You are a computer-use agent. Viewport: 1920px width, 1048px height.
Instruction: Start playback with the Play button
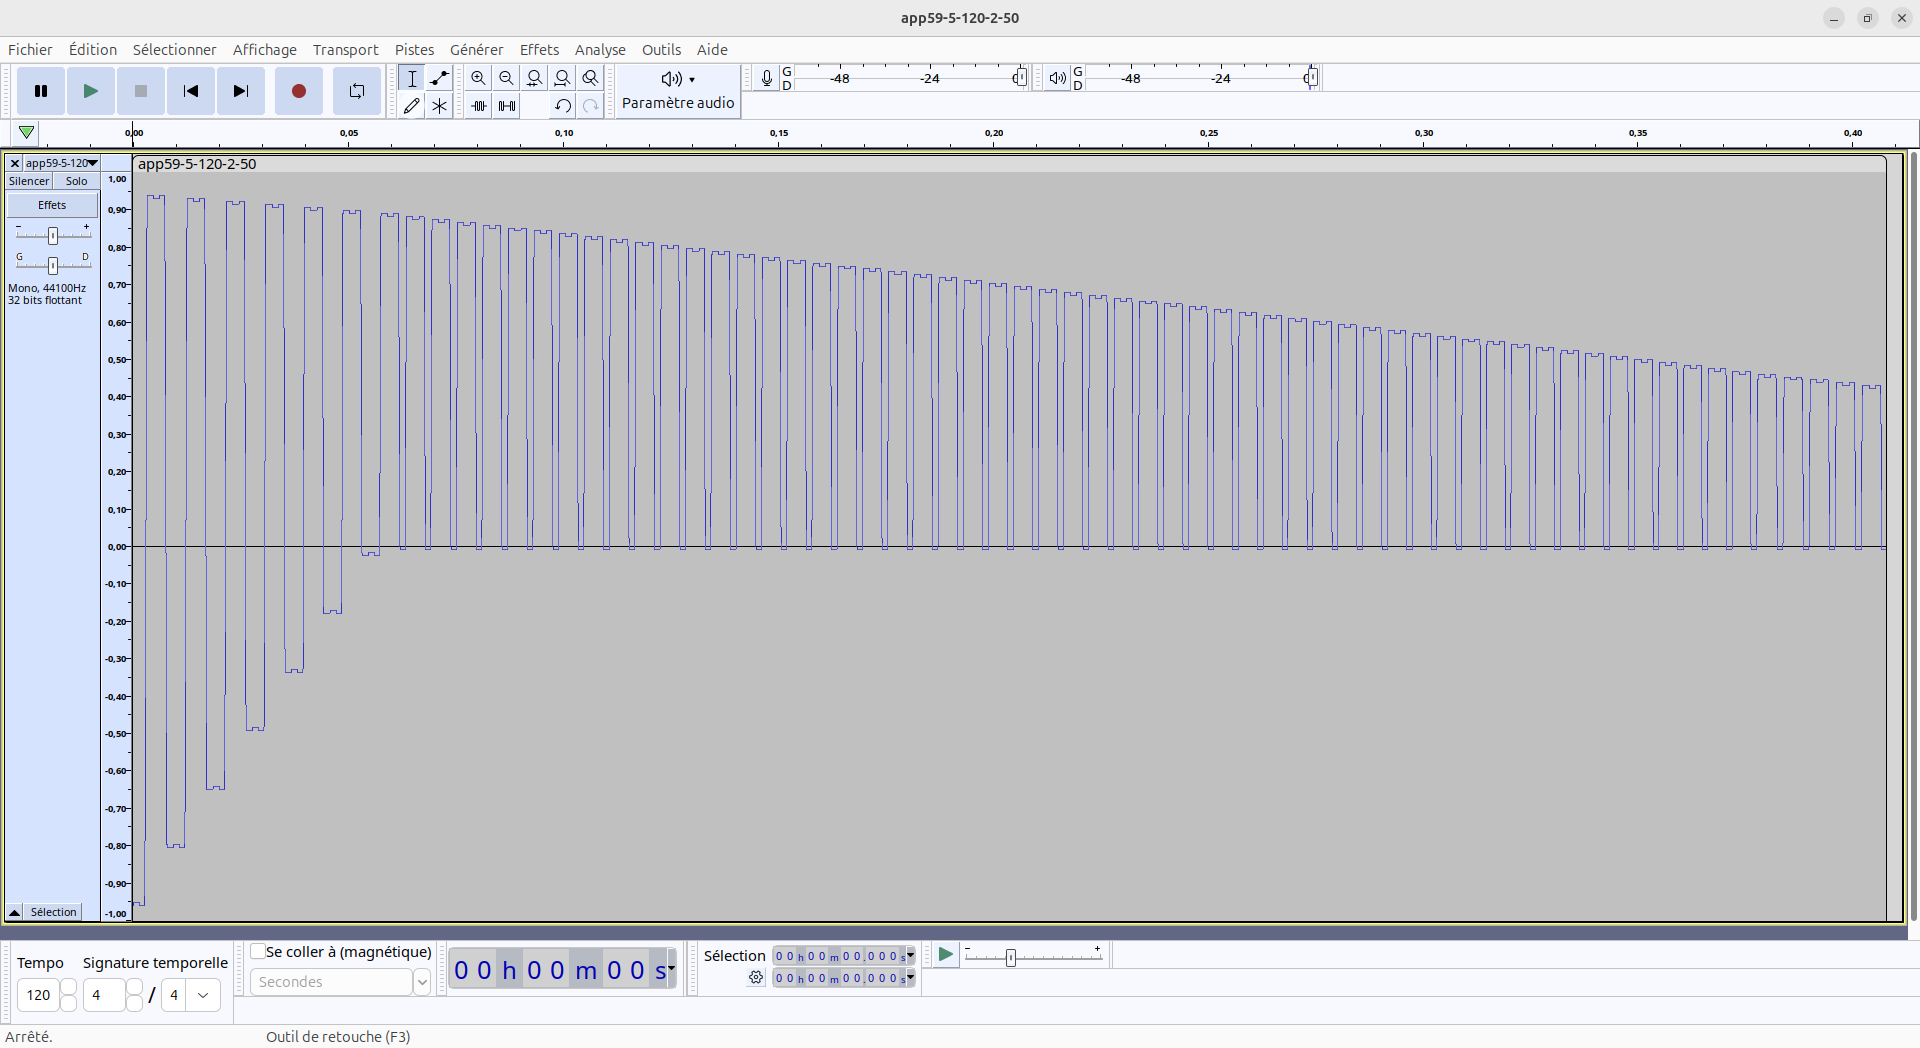pyautogui.click(x=90, y=91)
